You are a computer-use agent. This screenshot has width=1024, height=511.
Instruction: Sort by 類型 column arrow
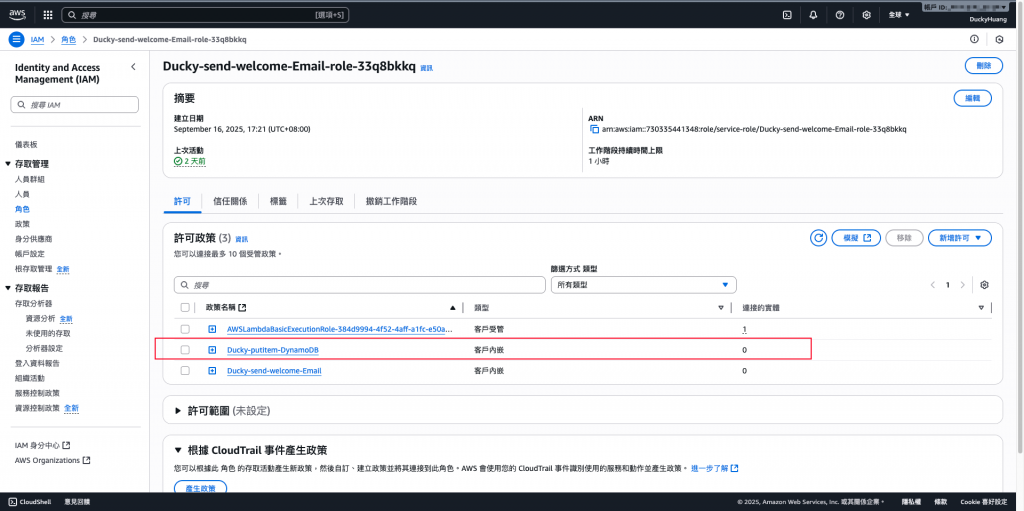pos(721,307)
